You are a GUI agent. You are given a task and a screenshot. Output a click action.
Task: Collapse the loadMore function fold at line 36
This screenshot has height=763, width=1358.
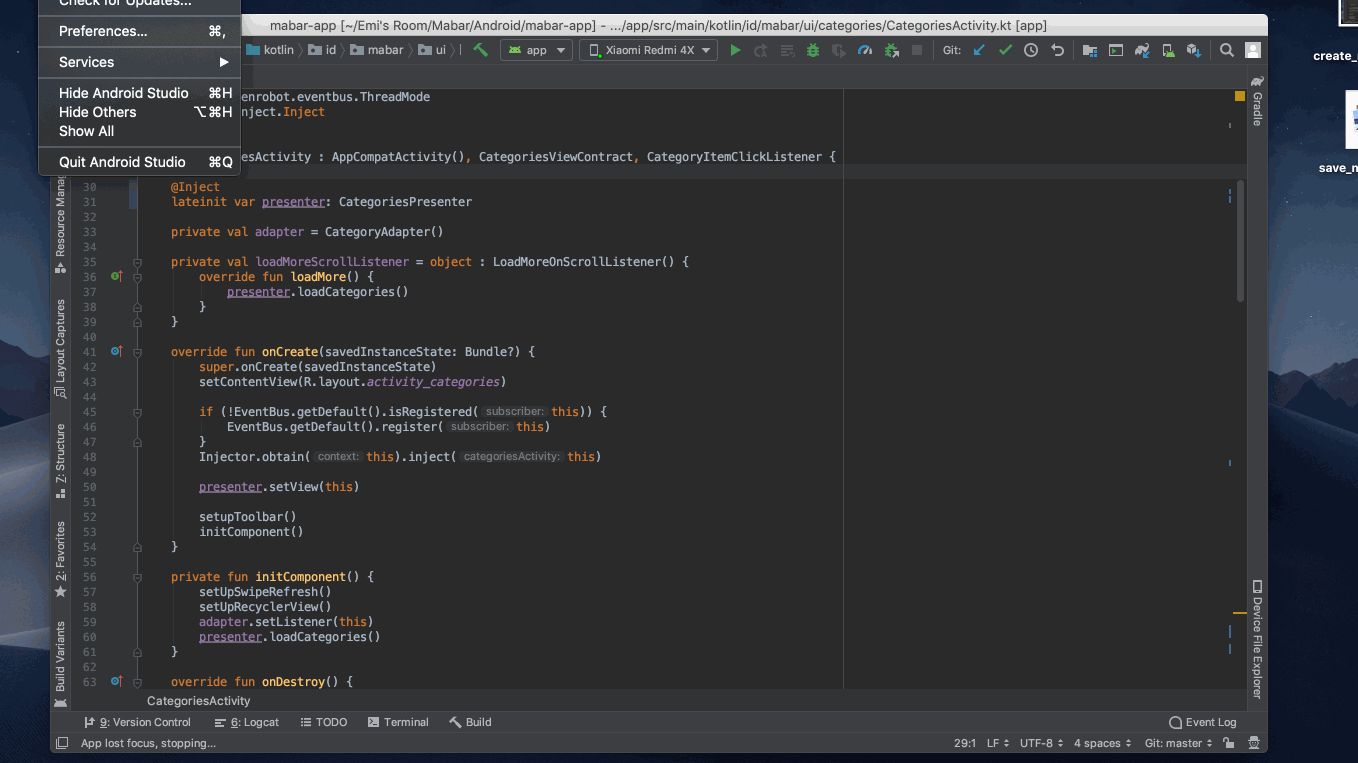(138, 277)
